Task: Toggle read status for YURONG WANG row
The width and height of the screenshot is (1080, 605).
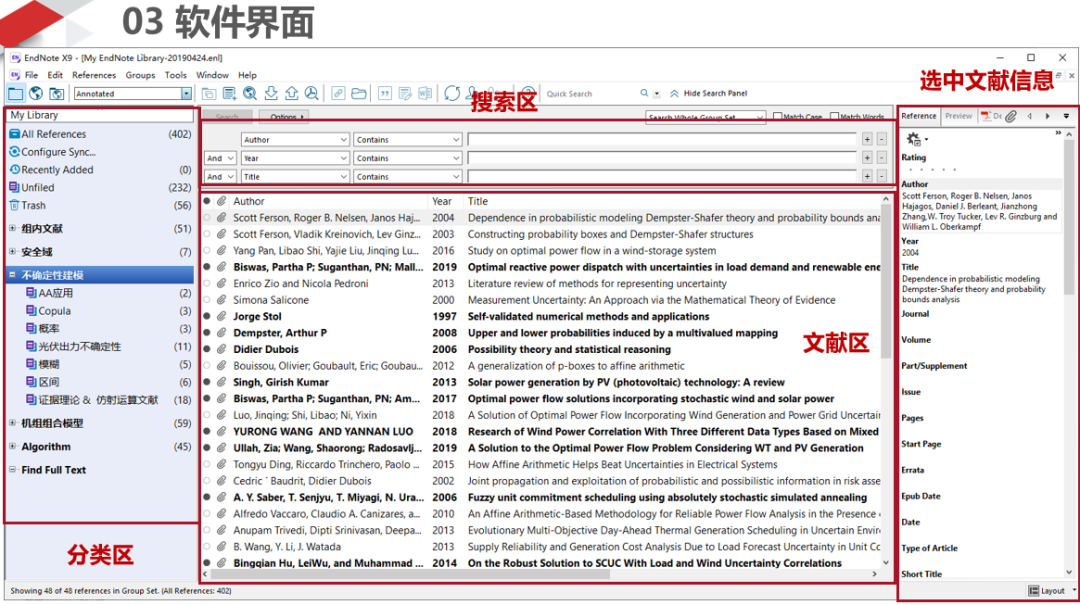Action: 207,432
